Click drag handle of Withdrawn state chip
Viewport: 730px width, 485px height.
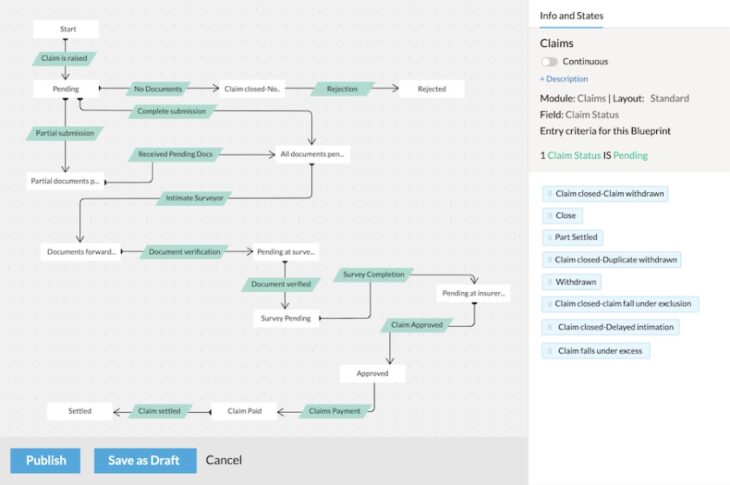click(550, 282)
